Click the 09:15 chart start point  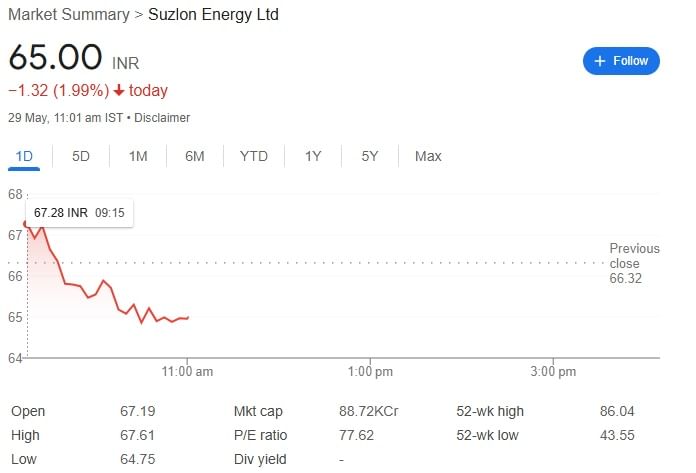click(x=26, y=224)
